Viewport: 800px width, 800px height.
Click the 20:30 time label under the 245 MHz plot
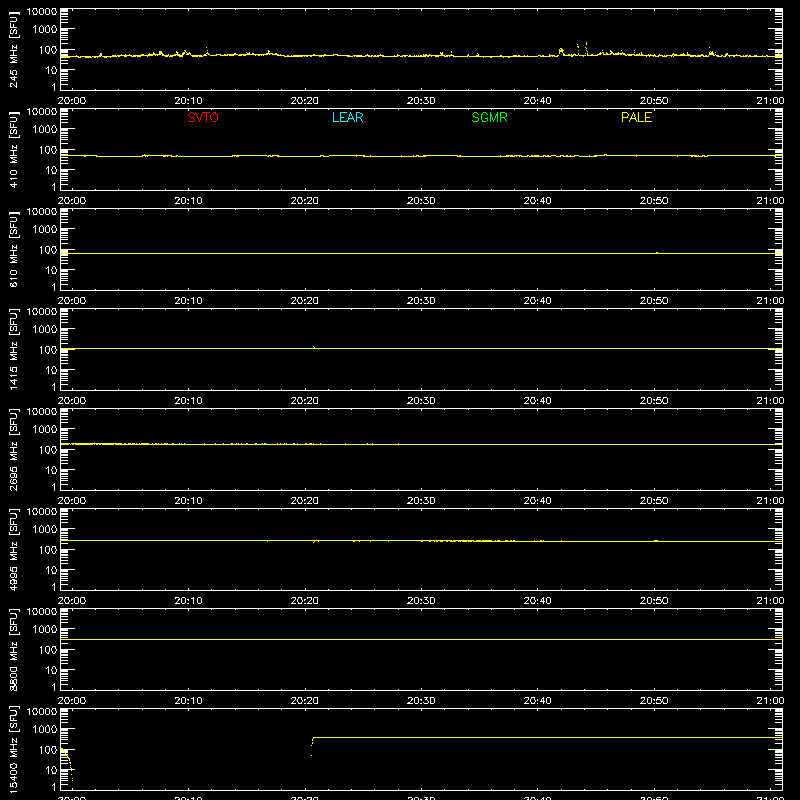point(421,101)
